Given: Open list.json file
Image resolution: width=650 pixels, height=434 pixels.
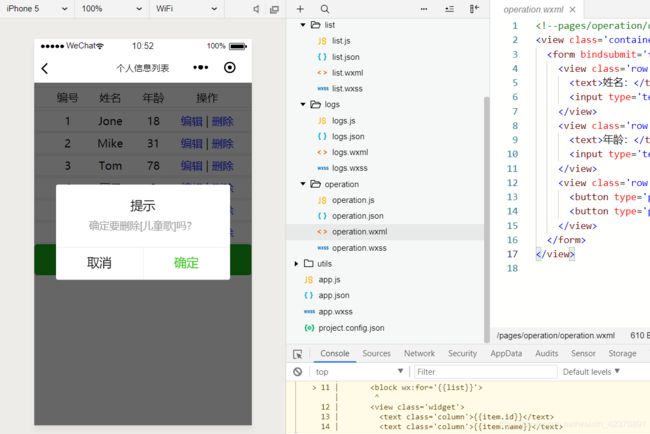Looking at the screenshot, I should coord(345,57).
